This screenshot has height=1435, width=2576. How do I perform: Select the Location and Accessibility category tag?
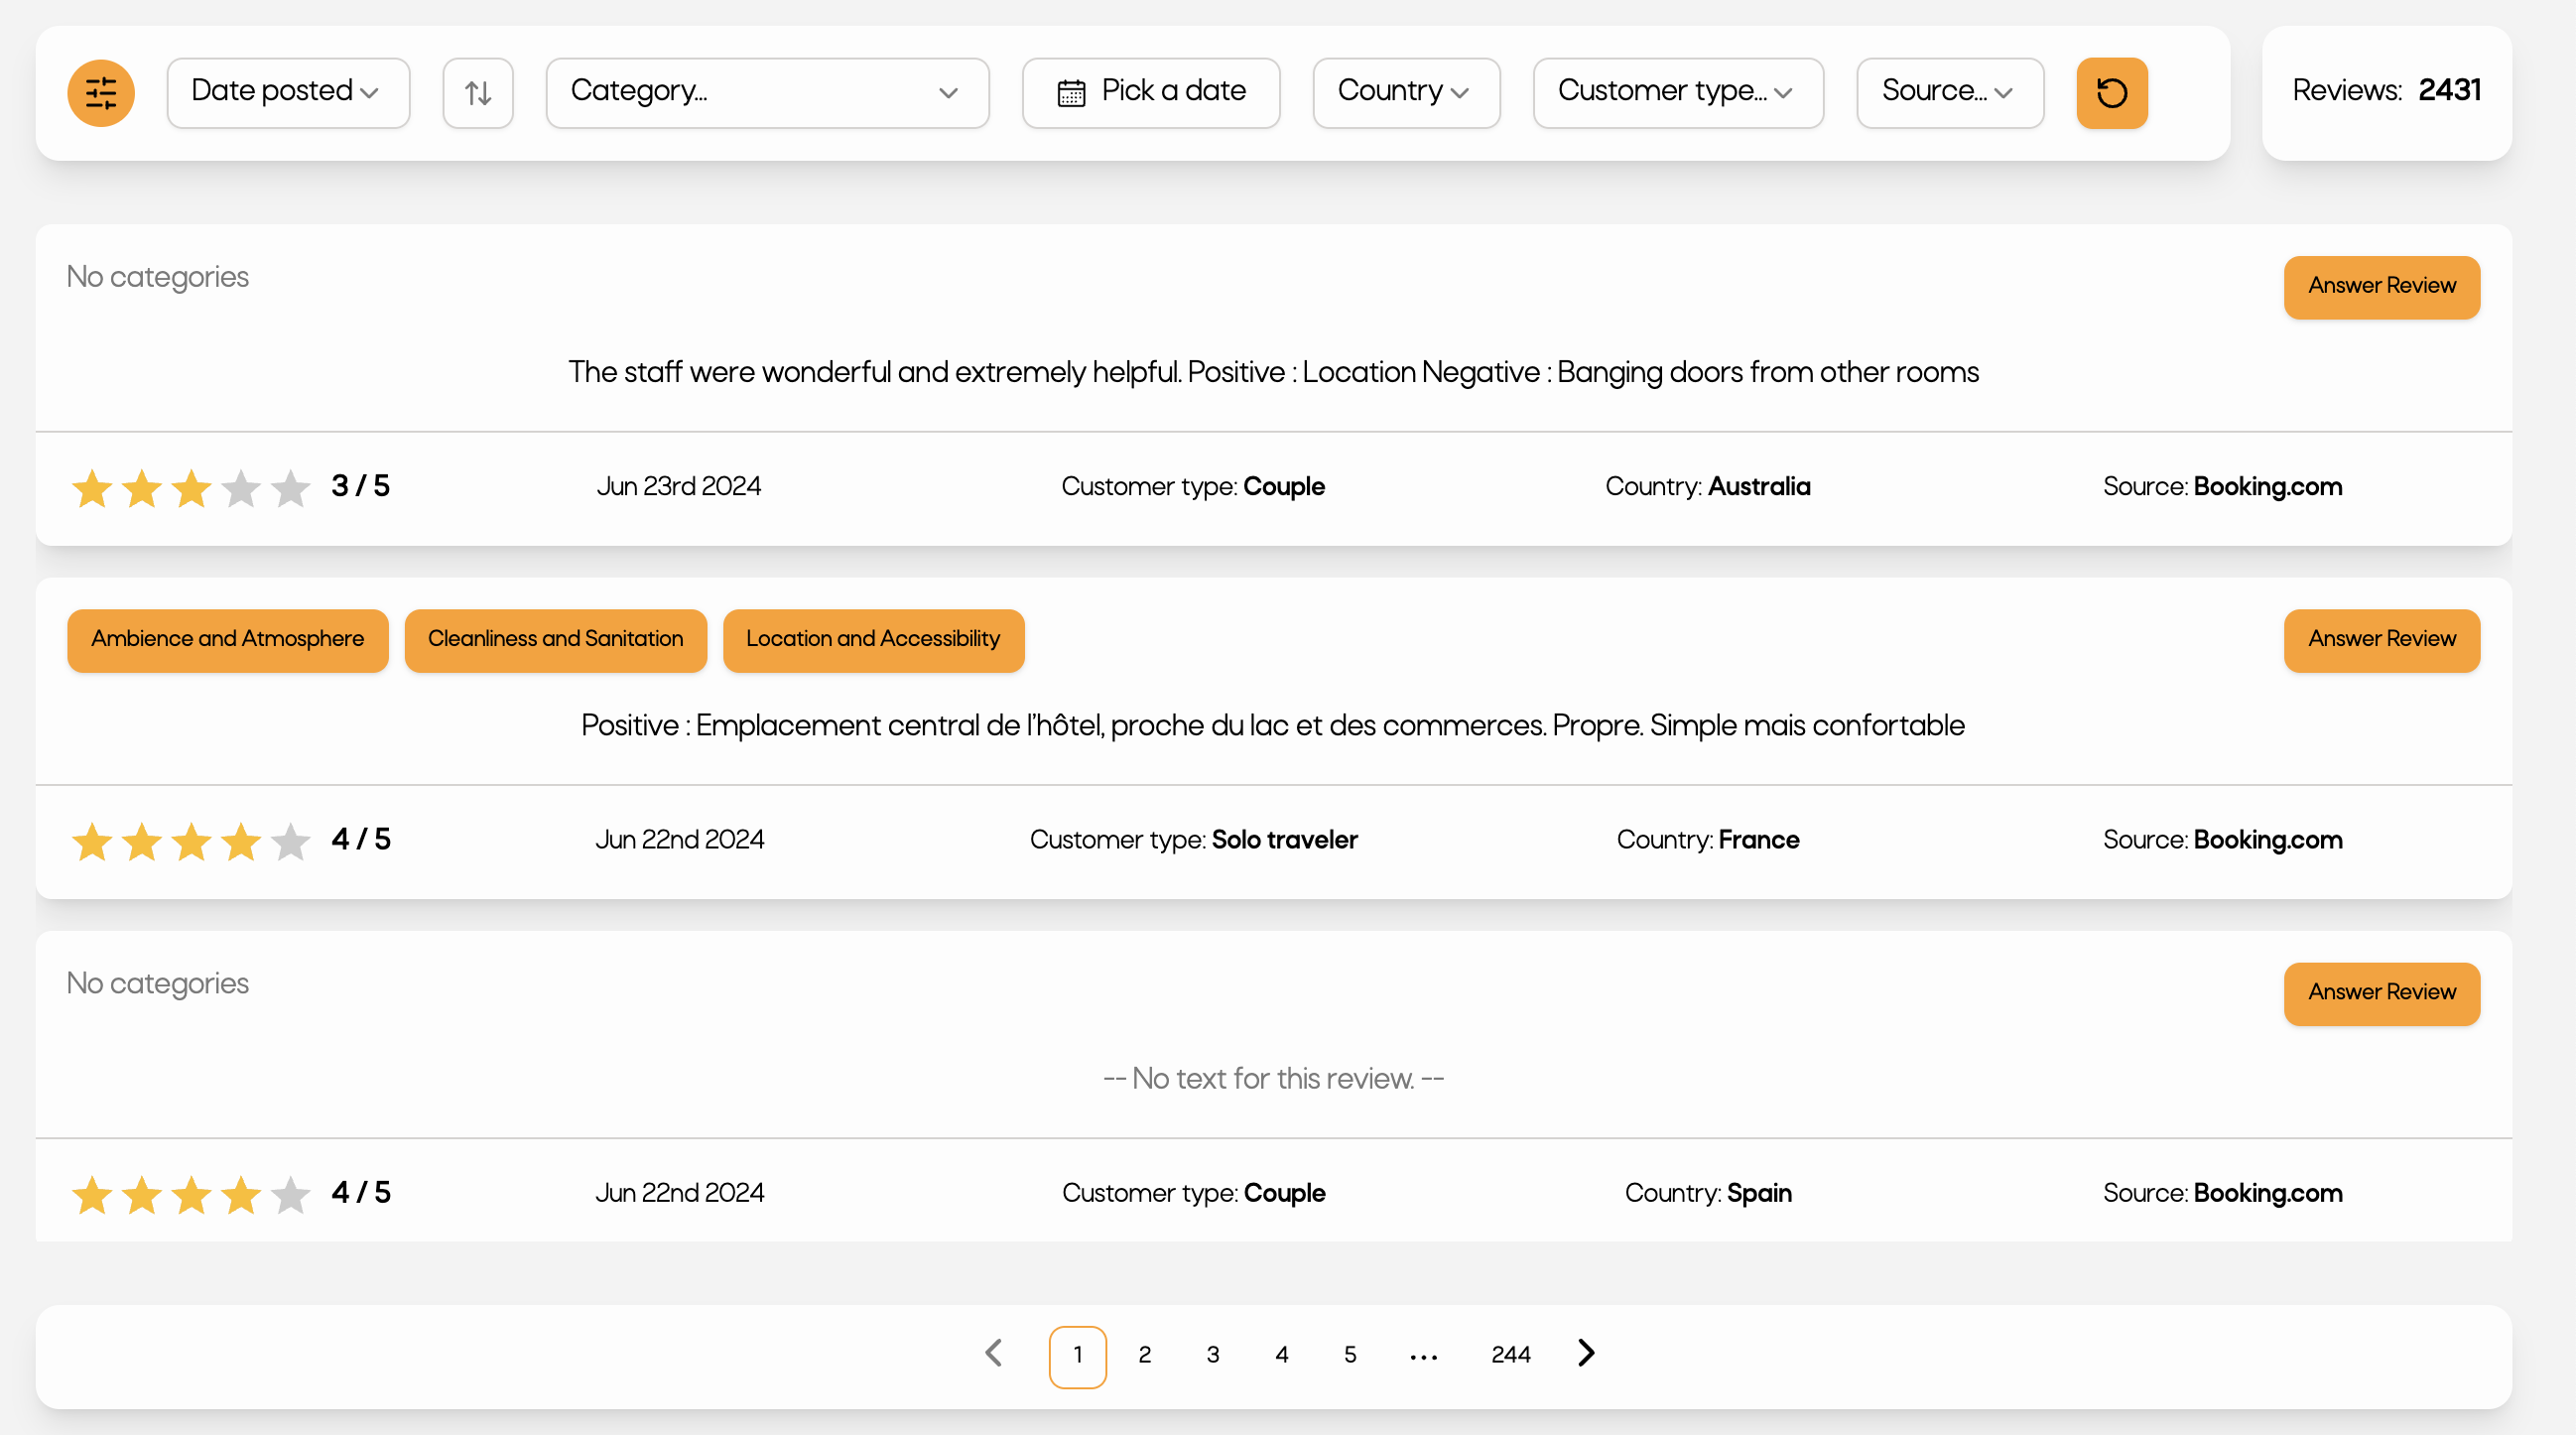(873, 640)
